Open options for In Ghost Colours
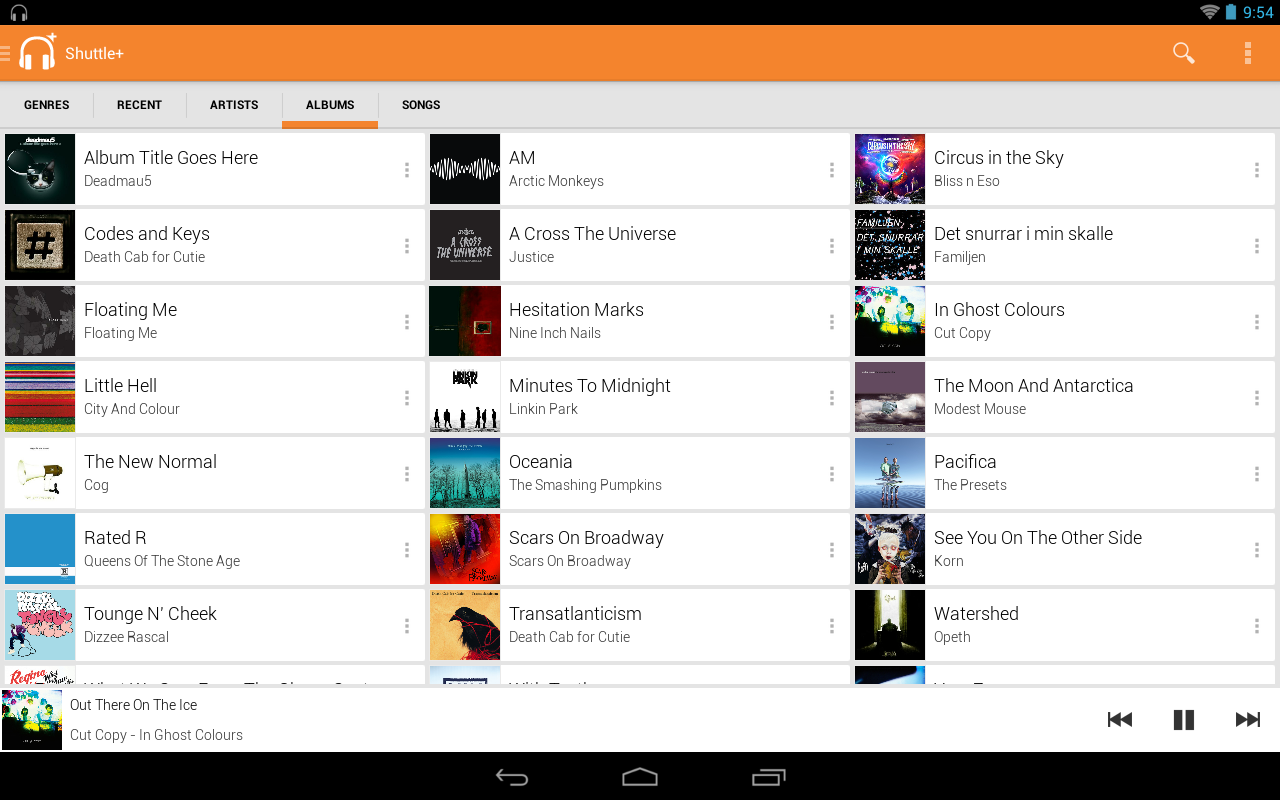The image size is (1280, 800). pos(1257,322)
